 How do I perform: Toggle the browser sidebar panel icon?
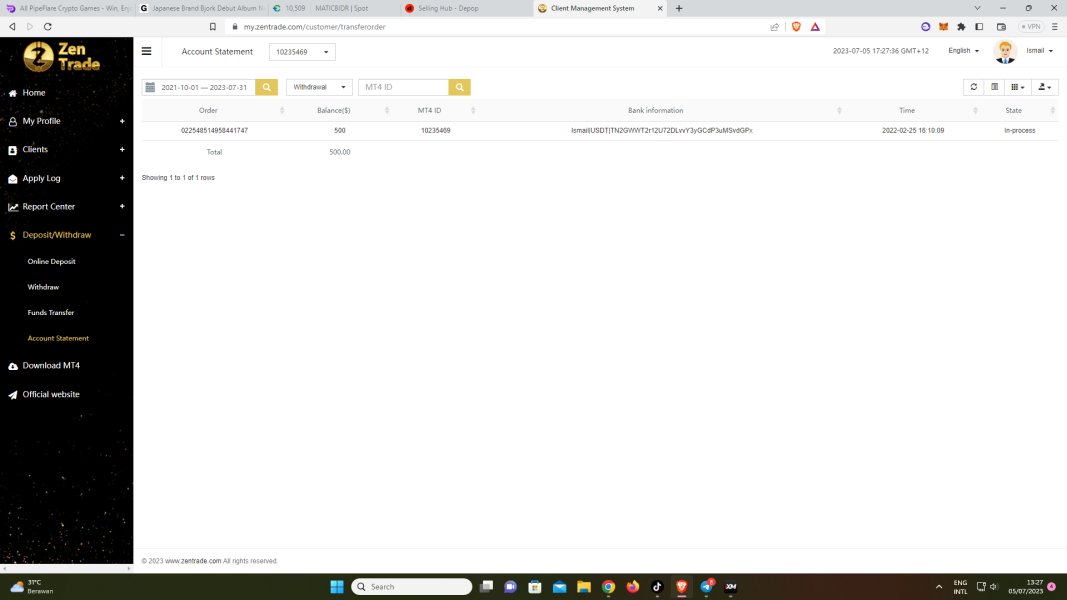point(979,27)
